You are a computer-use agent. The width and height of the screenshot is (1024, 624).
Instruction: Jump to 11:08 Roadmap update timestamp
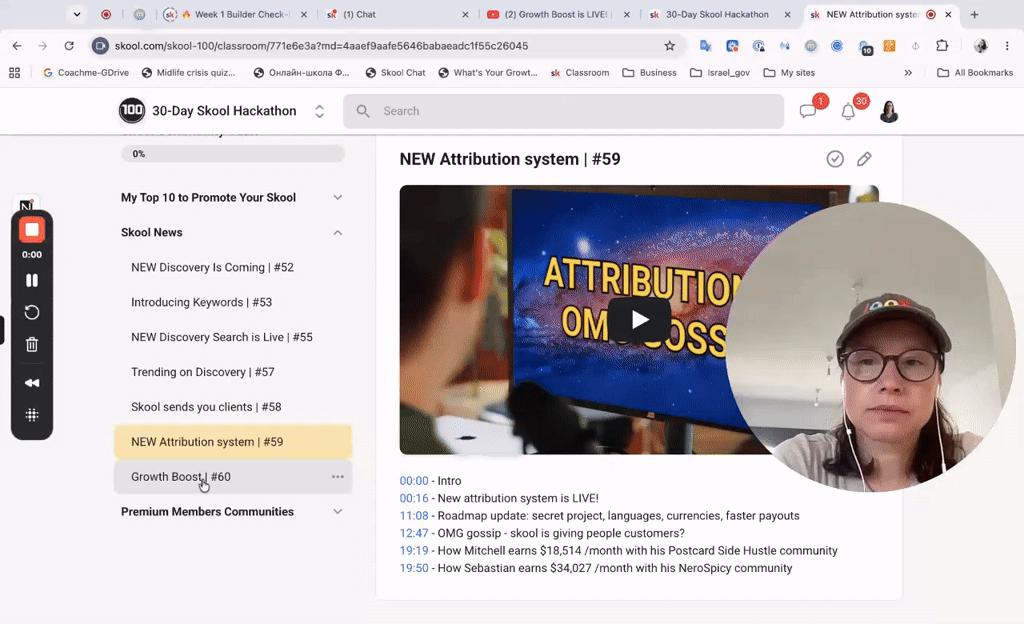(413, 516)
